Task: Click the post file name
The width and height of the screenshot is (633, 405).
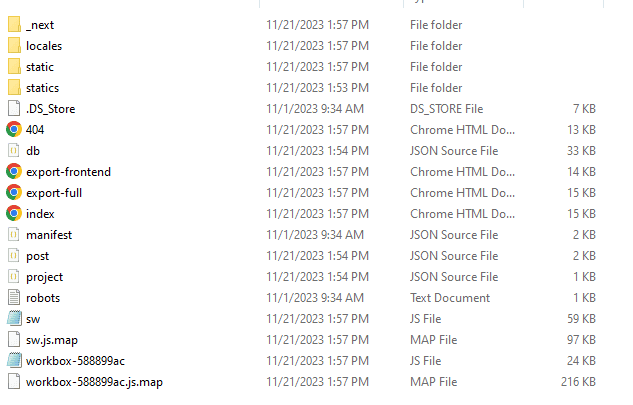Action: [x=38, y=256]
